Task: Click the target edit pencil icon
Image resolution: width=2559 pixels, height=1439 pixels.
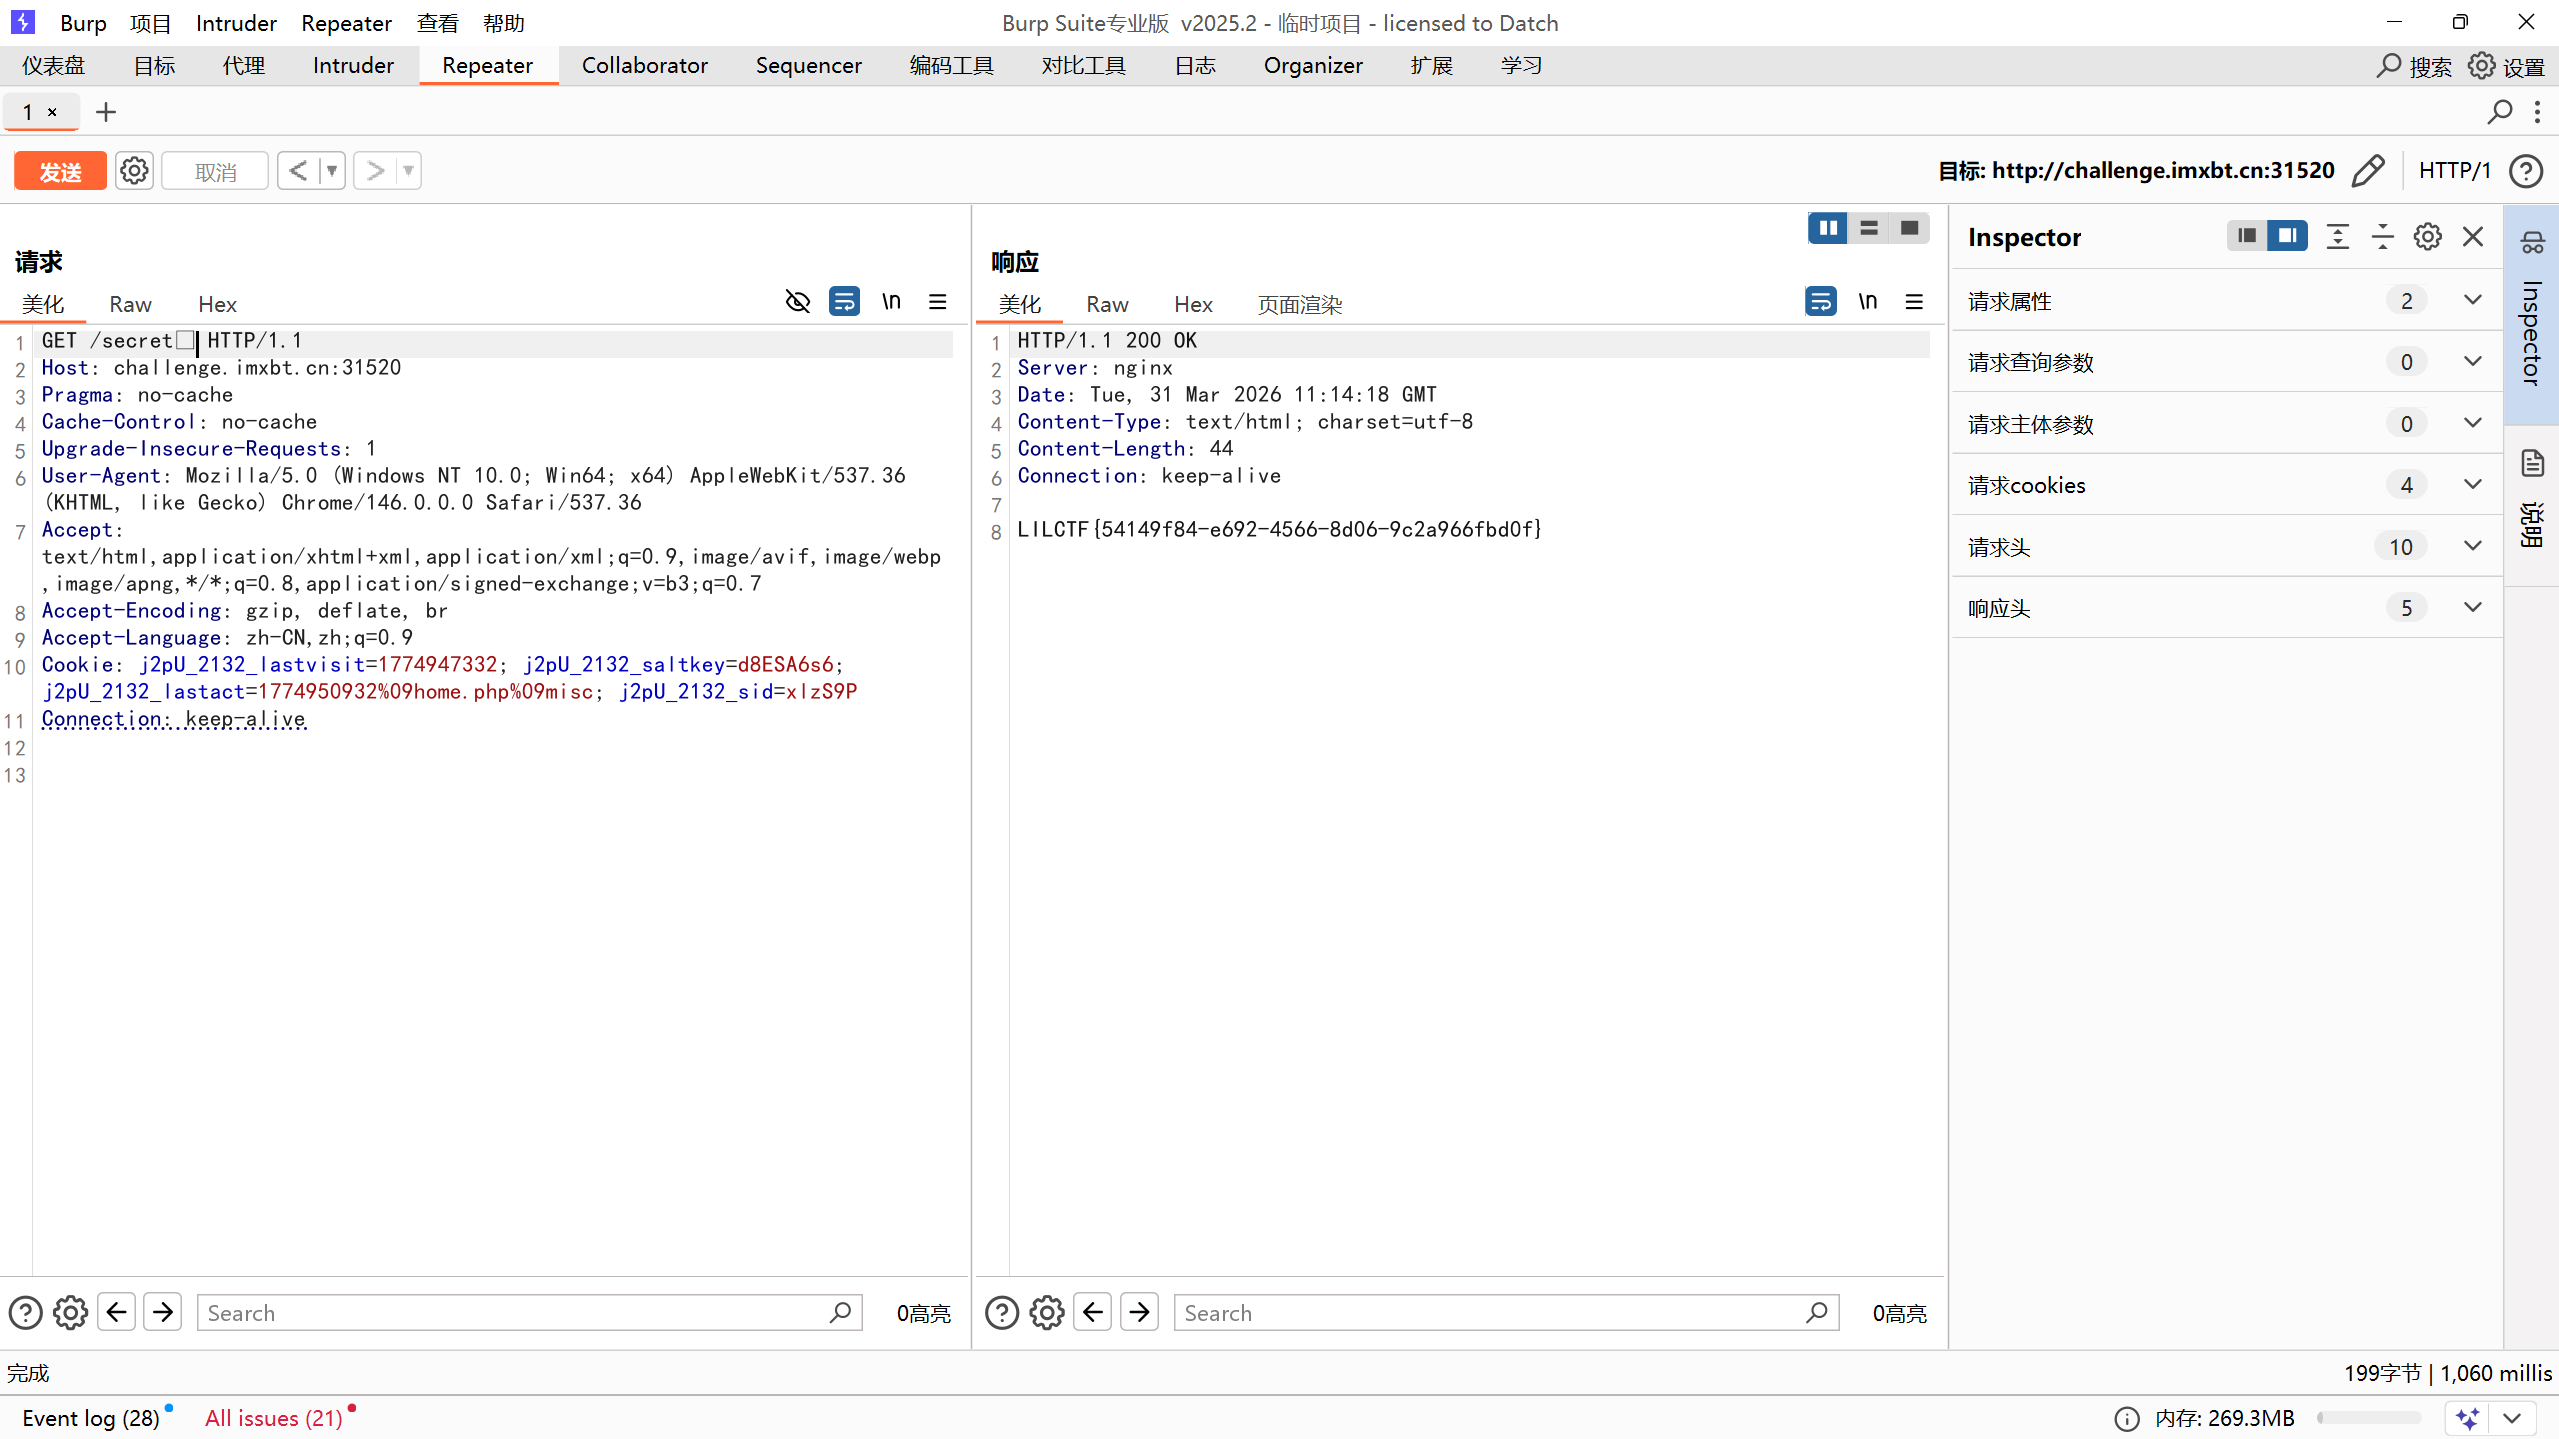Action: coord(2367,171)
